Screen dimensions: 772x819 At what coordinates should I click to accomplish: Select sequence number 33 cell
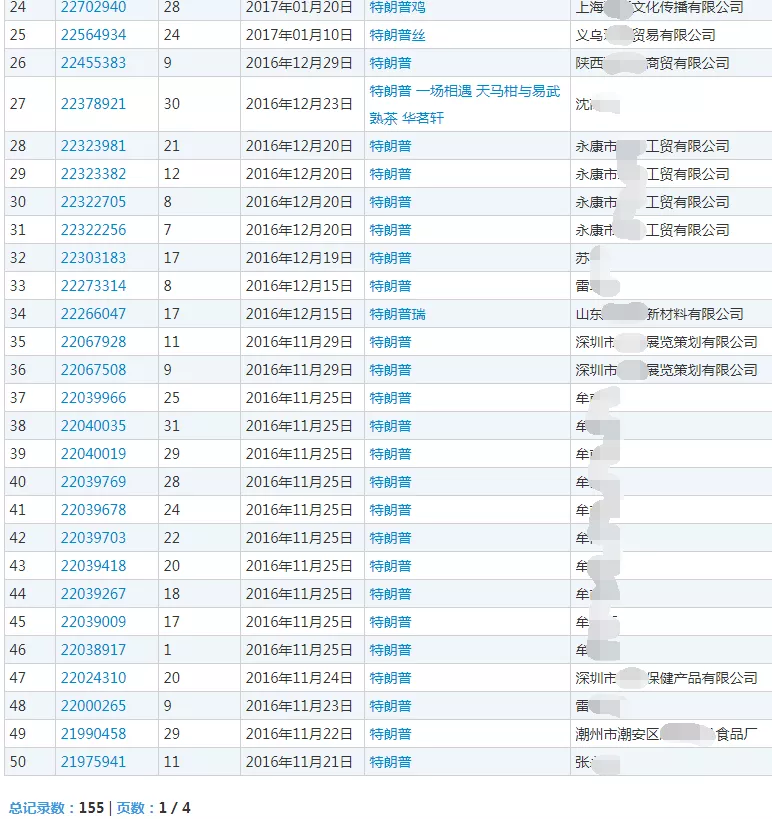pos(30,286)
